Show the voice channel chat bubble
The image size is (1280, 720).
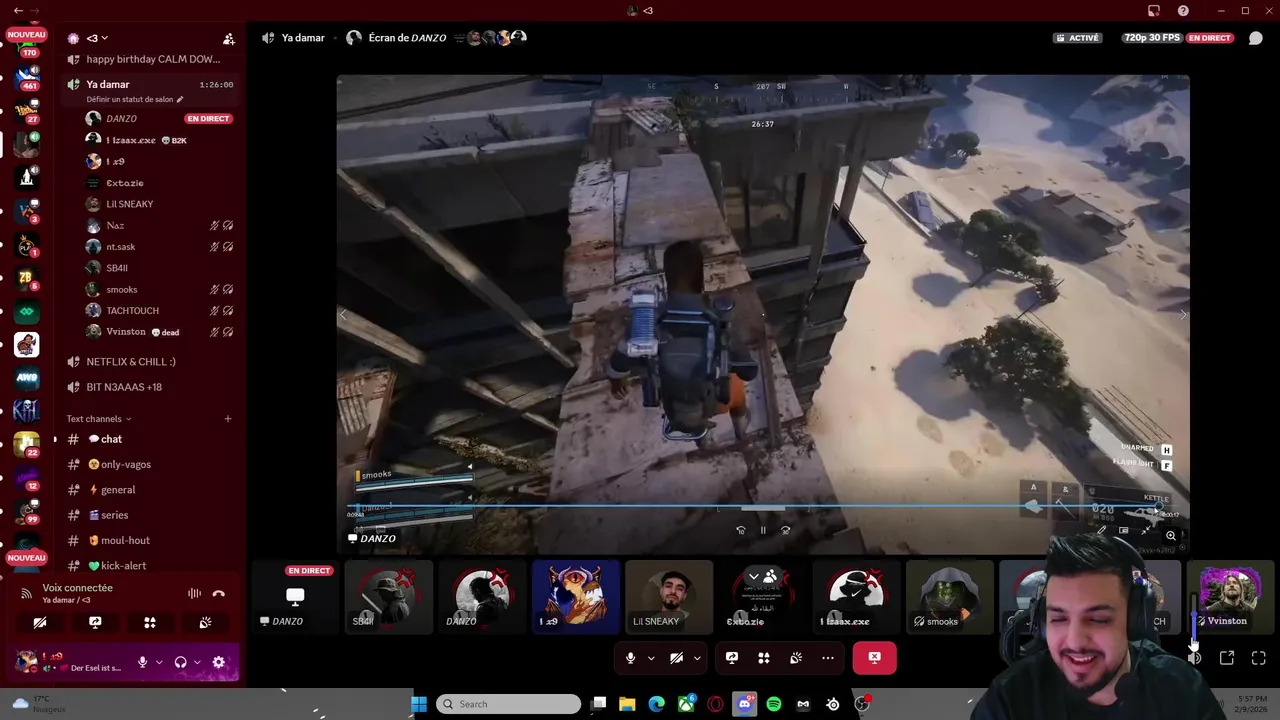click(x=1256, y=38)
